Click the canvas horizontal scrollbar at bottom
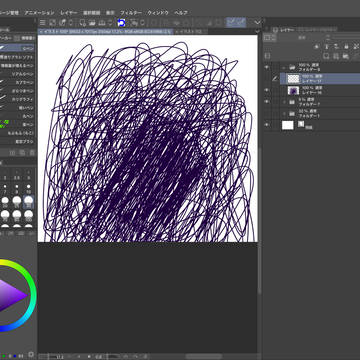Image resolution: width=360 pixels, height=360 pixels. click(204, 356)
